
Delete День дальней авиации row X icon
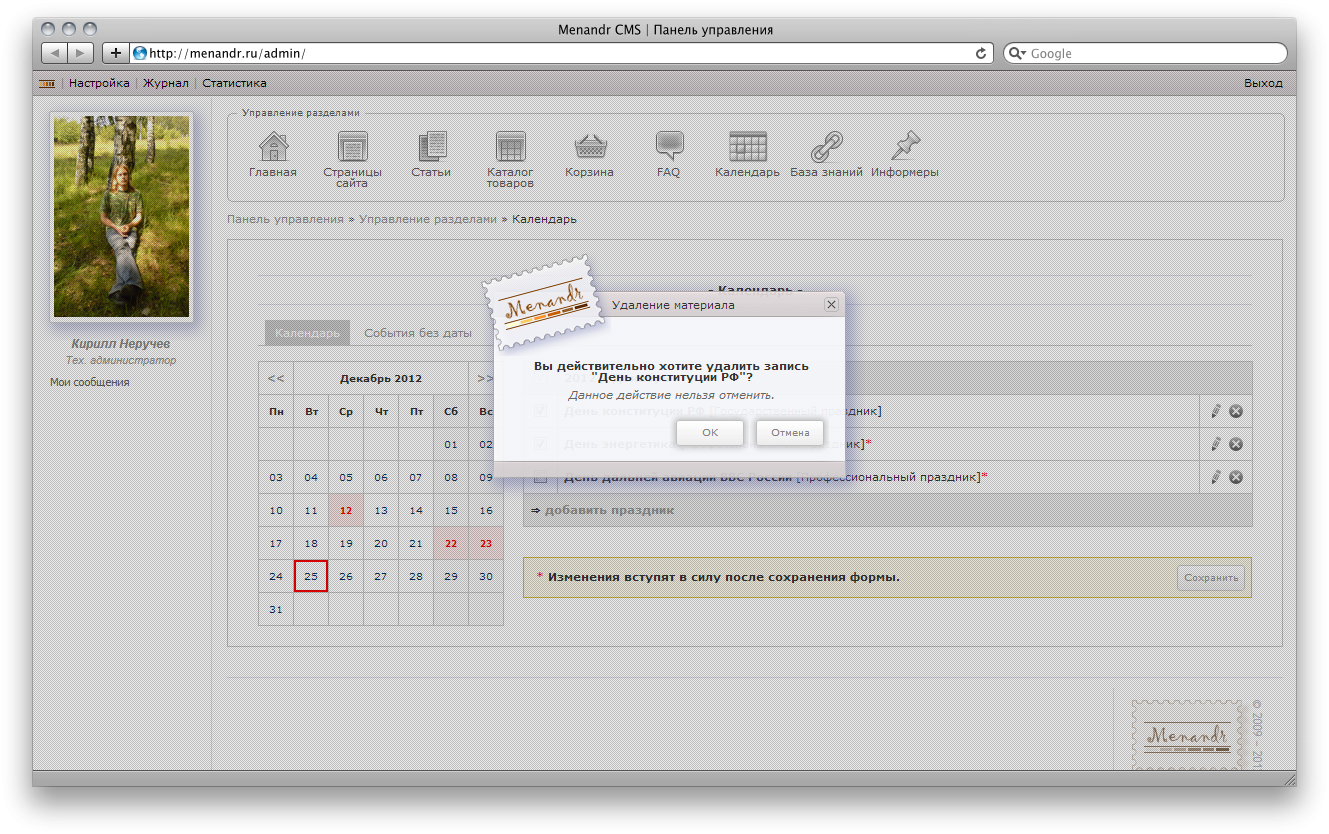point(1236,477)
